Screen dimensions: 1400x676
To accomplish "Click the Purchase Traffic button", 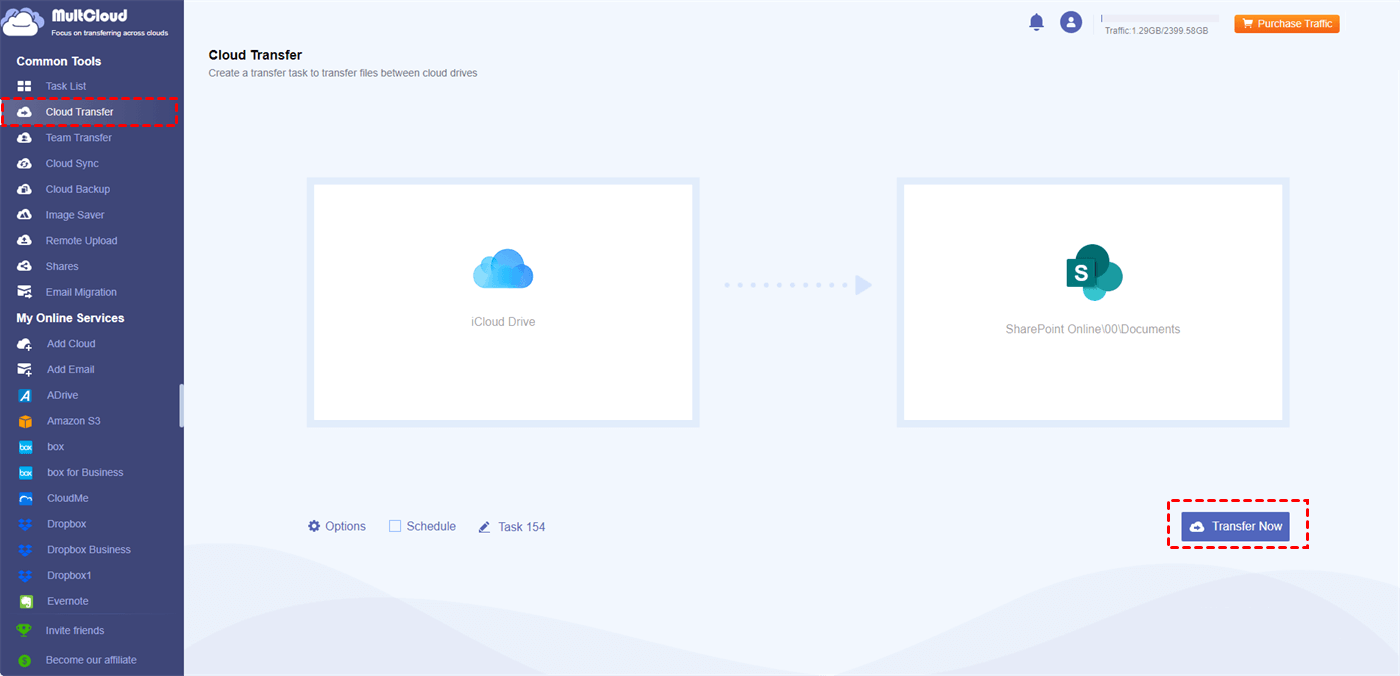I will coord(1287,24).
